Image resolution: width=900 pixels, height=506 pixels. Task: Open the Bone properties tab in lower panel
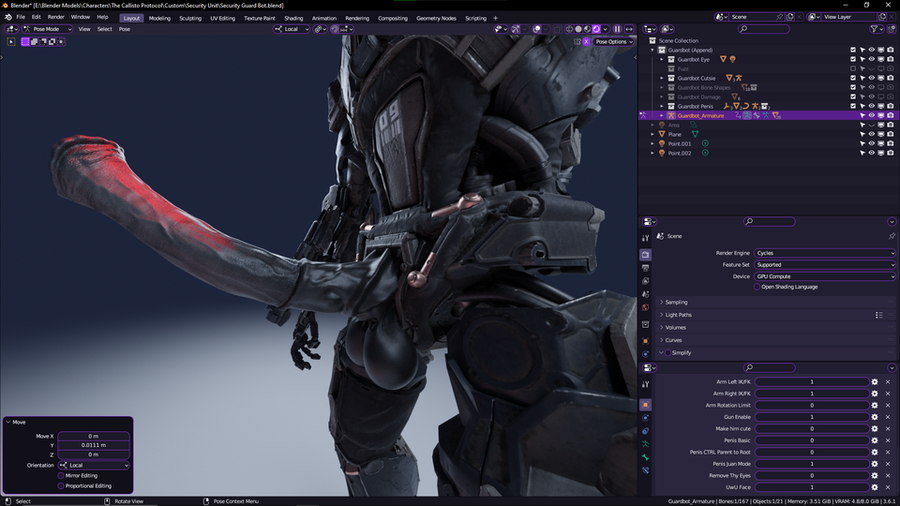tap(646, 457)
